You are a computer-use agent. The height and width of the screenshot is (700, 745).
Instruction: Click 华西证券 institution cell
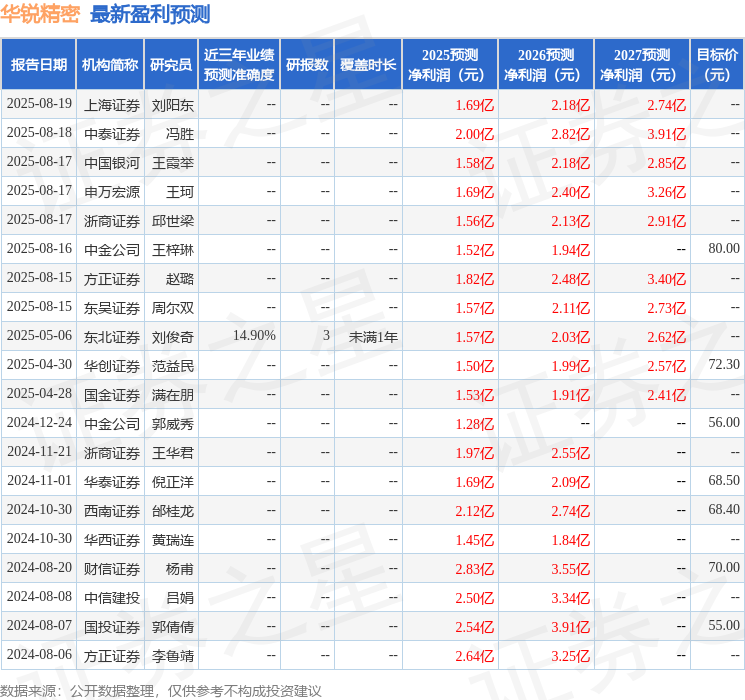point(112,540)
